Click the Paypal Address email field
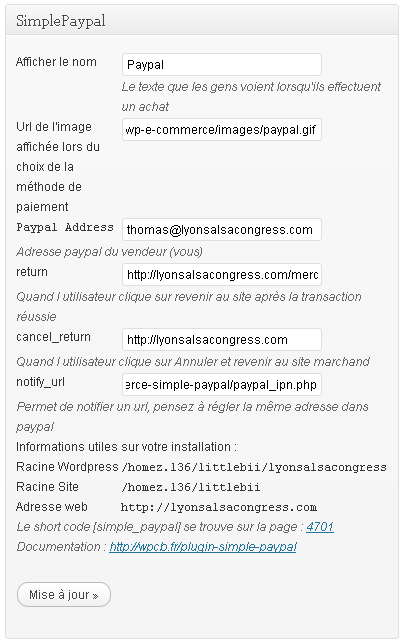 tap(222, 230)
